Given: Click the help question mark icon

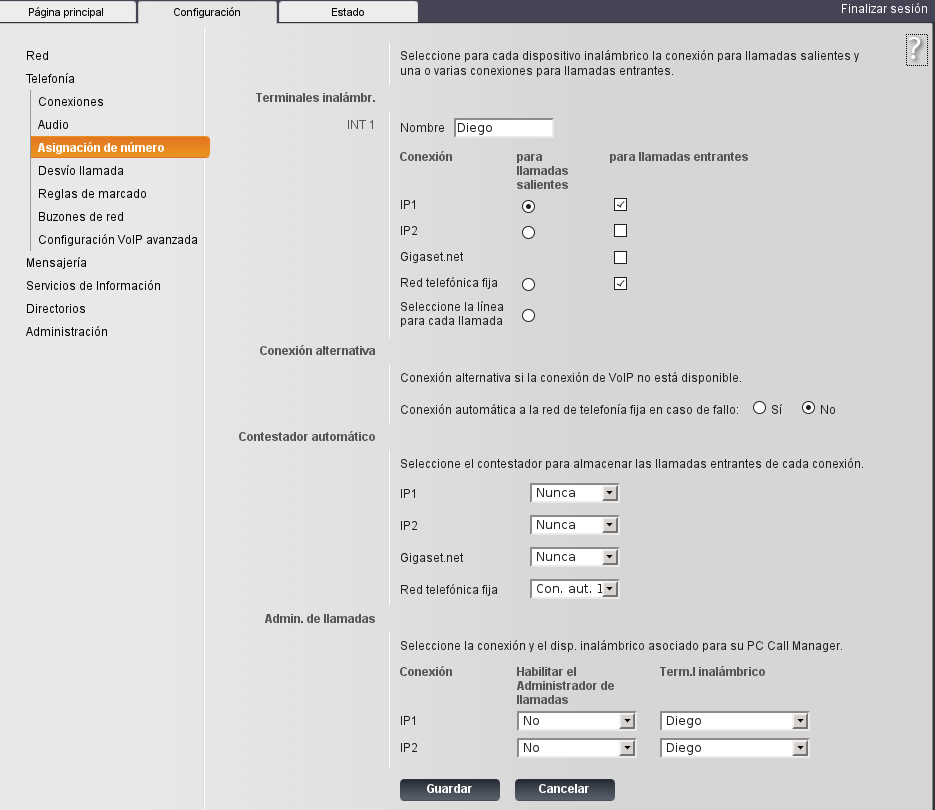Looking at the screenshot, I should [x=916, y=50].
